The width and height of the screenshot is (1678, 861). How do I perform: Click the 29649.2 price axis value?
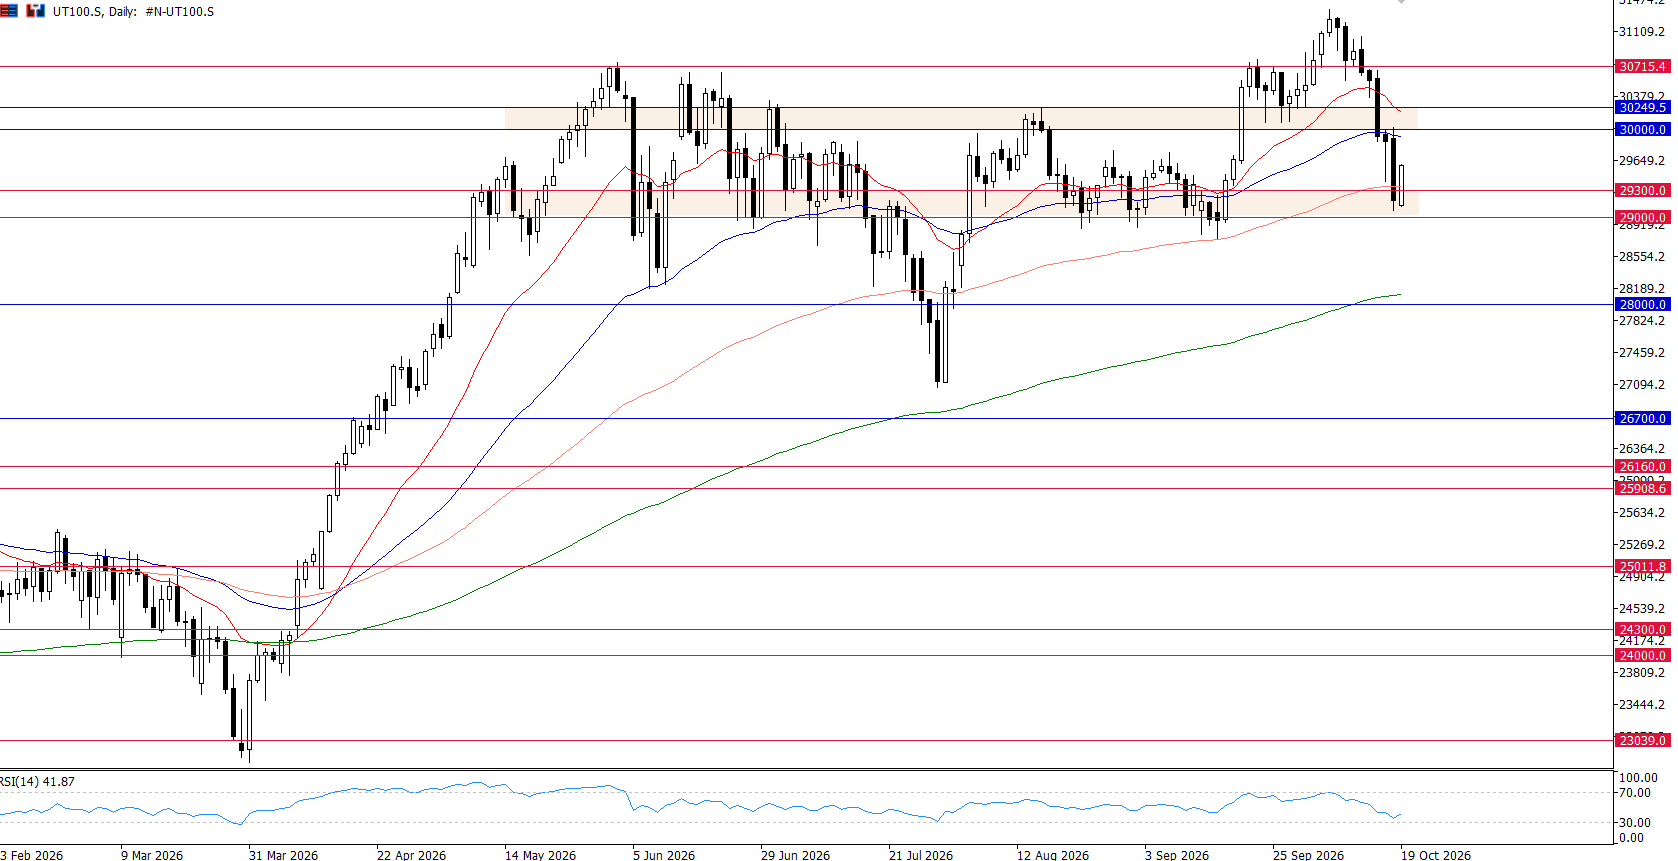[1642, 161]
